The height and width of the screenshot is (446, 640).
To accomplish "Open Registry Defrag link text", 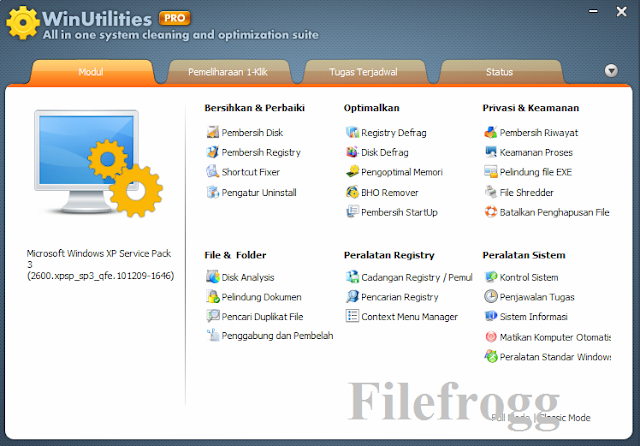I will [394, 133].
